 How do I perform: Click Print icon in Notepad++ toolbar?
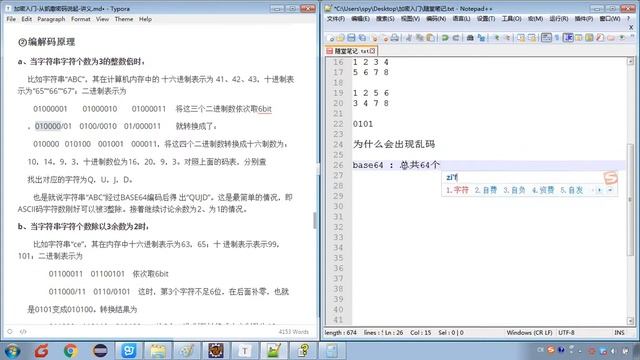395,38
